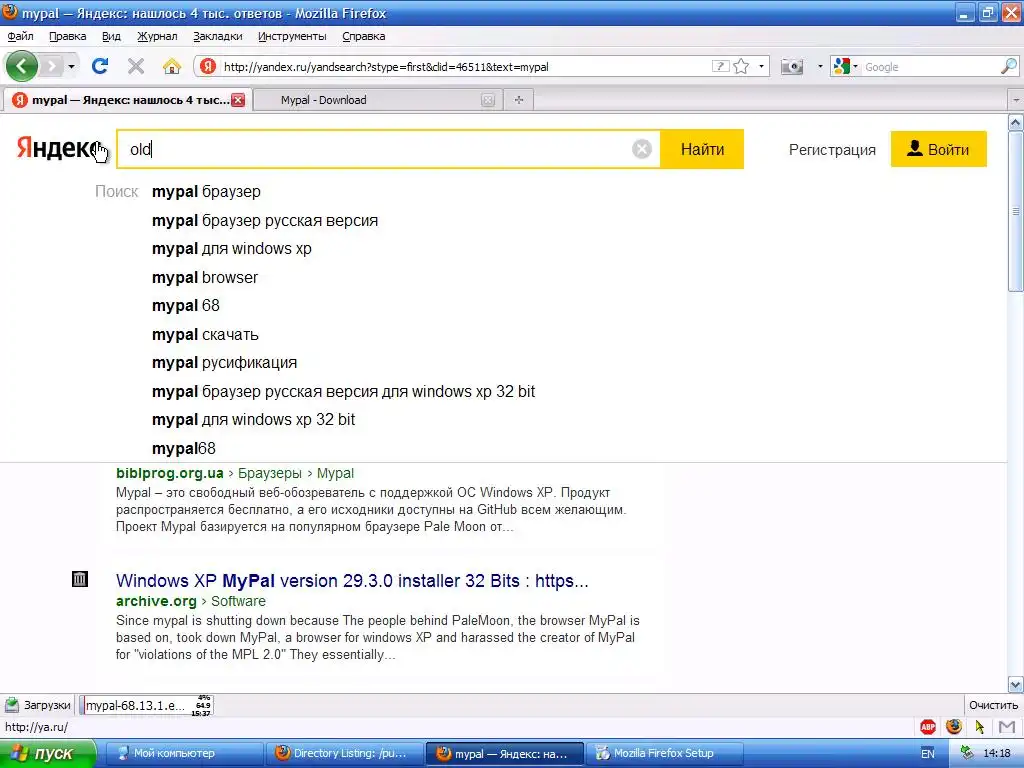This screenshot has height=768, width=1024.
Task: Clear the Yandex search field with the X
Action: point(642,150)
